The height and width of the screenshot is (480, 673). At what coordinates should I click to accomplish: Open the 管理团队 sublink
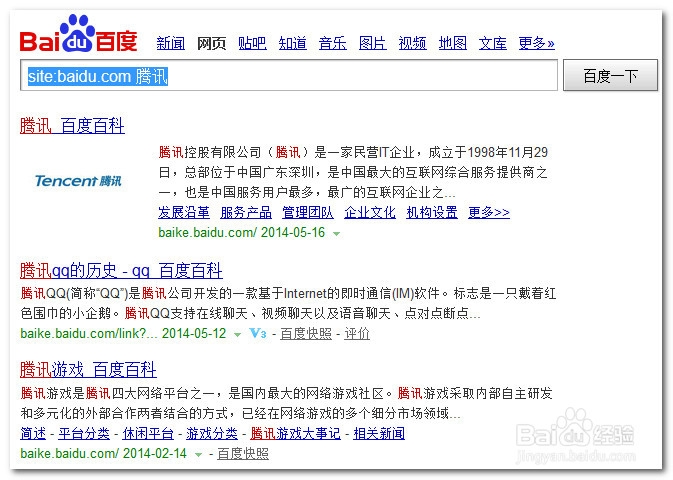(308, 212)
